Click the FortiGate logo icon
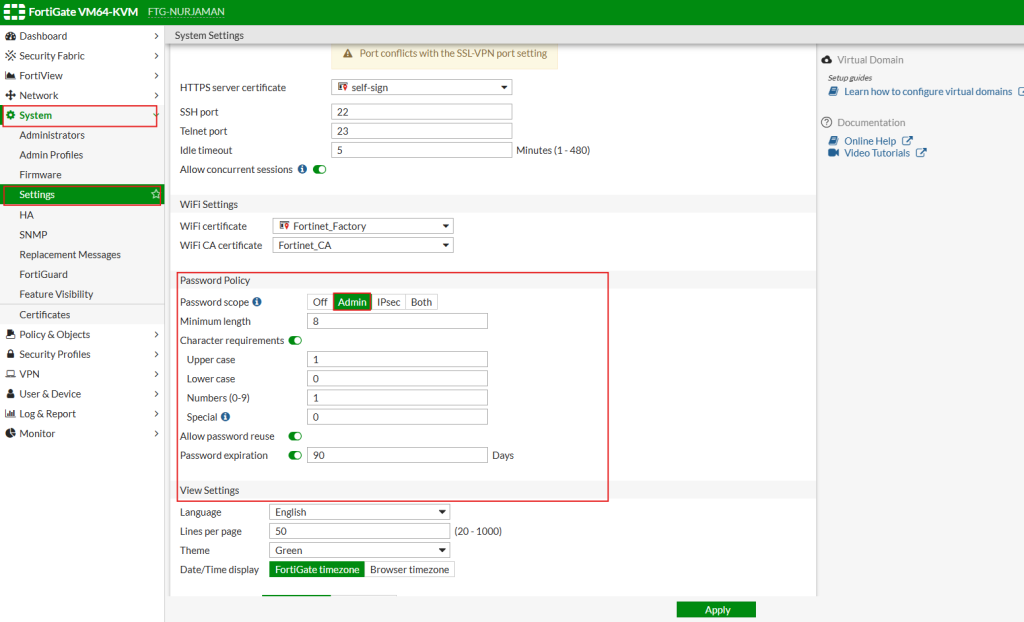This screenshot has width=1024, height=622. pos(15,12)
